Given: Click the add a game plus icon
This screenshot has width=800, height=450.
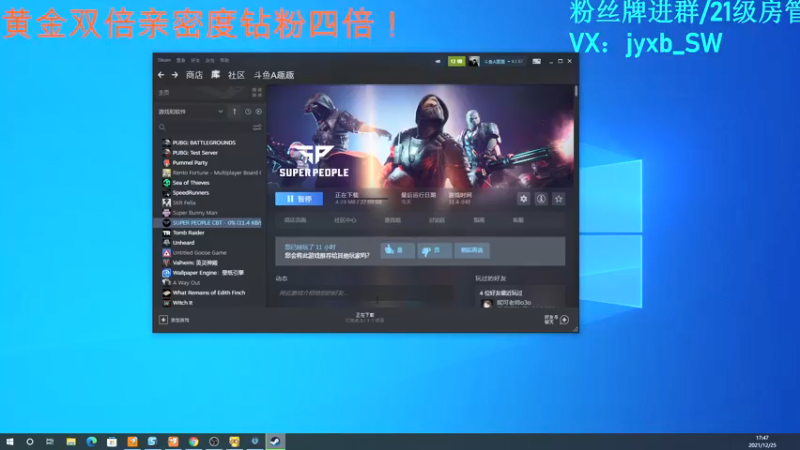Looking at the screenshot, I should pos(163,320).
